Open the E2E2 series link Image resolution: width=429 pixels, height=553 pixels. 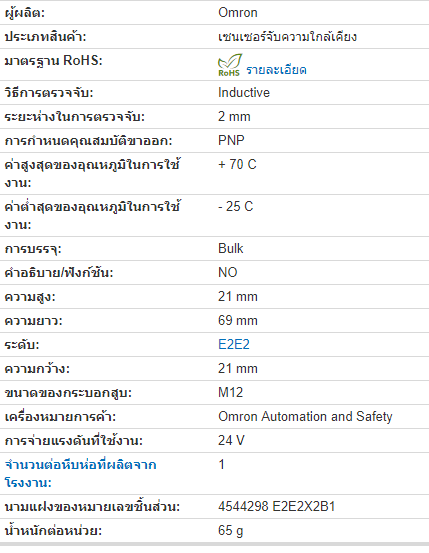pyautogui.click(x=234, y=344)
